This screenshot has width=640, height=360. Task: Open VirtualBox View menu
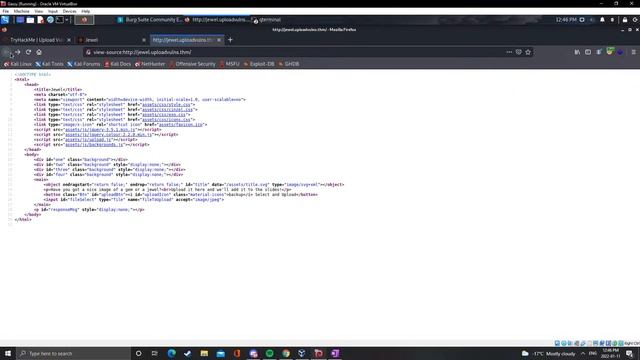(x=38, y=11)
